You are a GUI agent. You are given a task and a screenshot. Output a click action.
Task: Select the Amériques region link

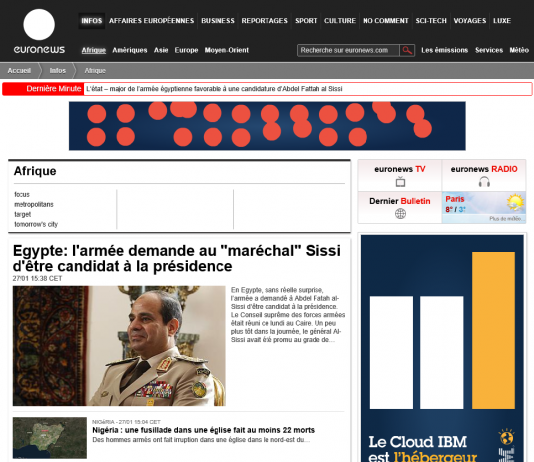130,50
